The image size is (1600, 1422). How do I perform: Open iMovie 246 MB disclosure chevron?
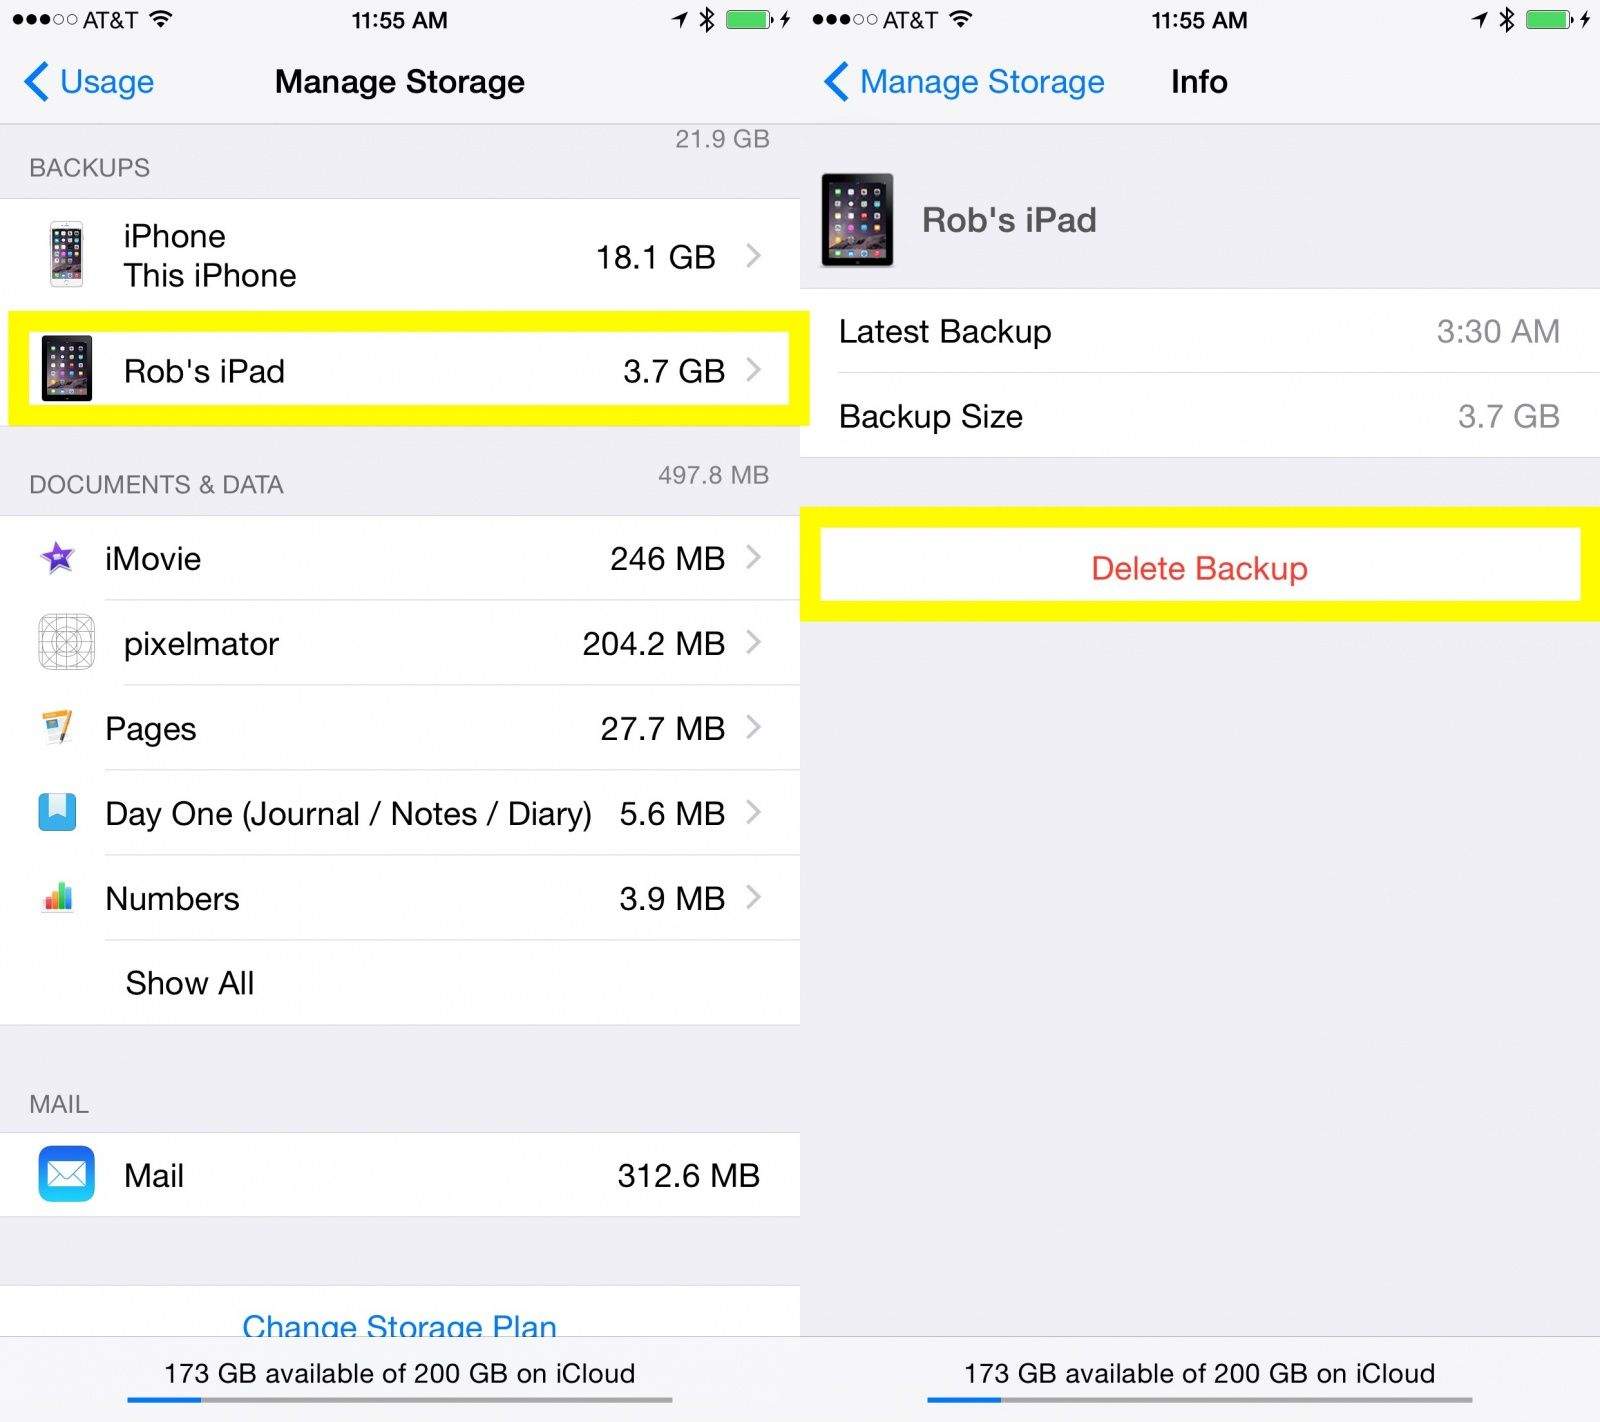(x=754, y=557)
